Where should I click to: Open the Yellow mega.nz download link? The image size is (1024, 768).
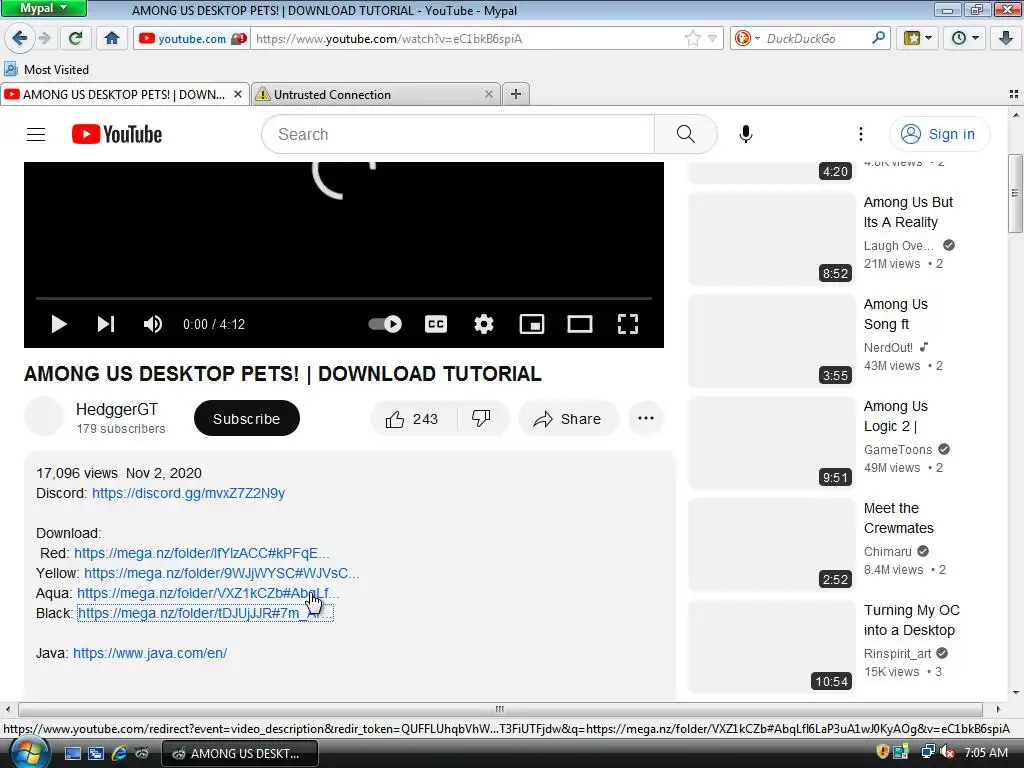[221, 573]
